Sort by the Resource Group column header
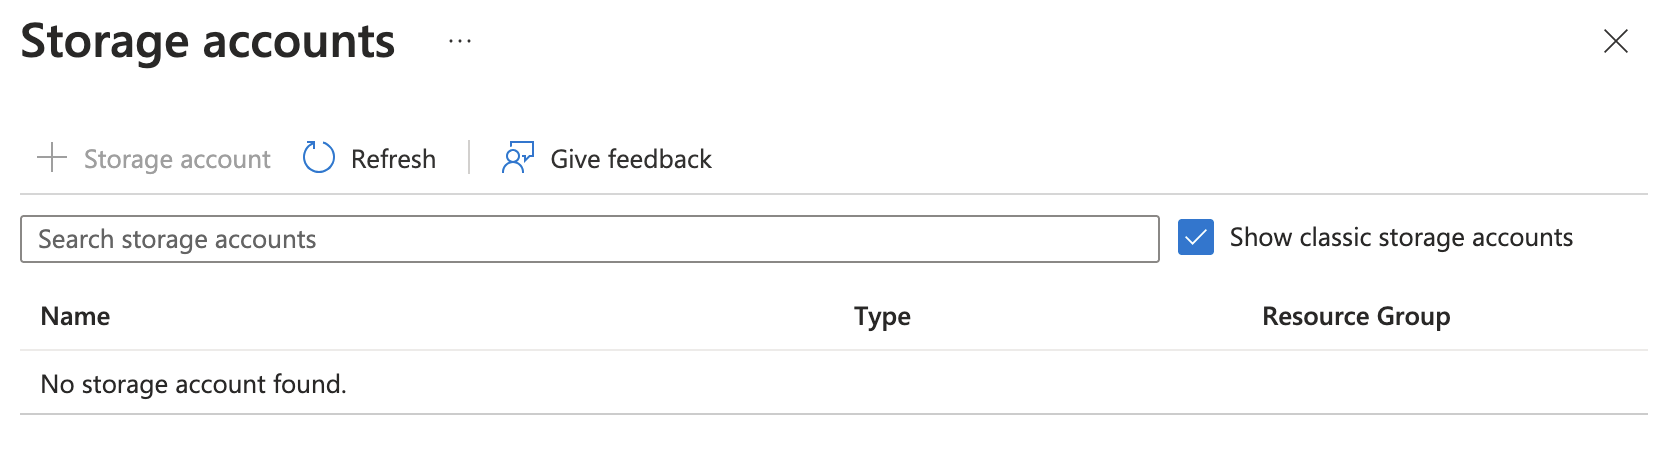This screenshot has width=1670, height=456. click(x=1355, y=316)
